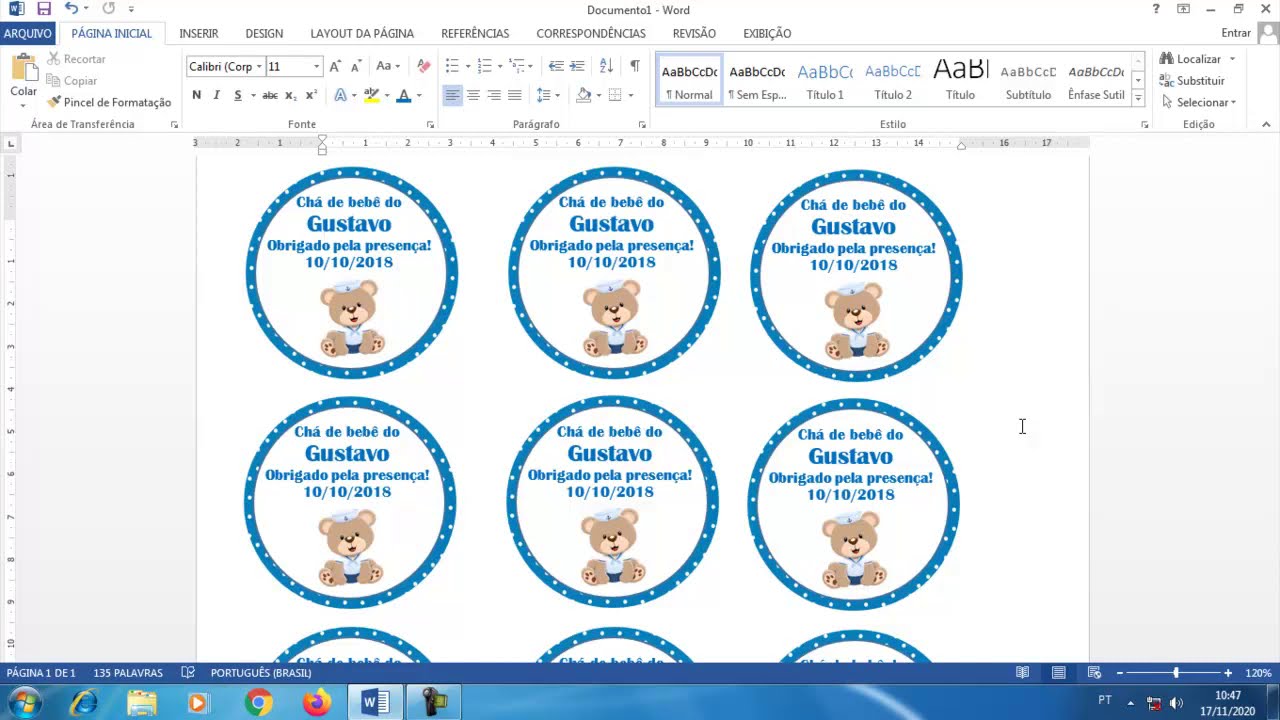This screenshot has height=720, width=1280.
Task: Toggle bullet list
Action: (x=452, y=66)
